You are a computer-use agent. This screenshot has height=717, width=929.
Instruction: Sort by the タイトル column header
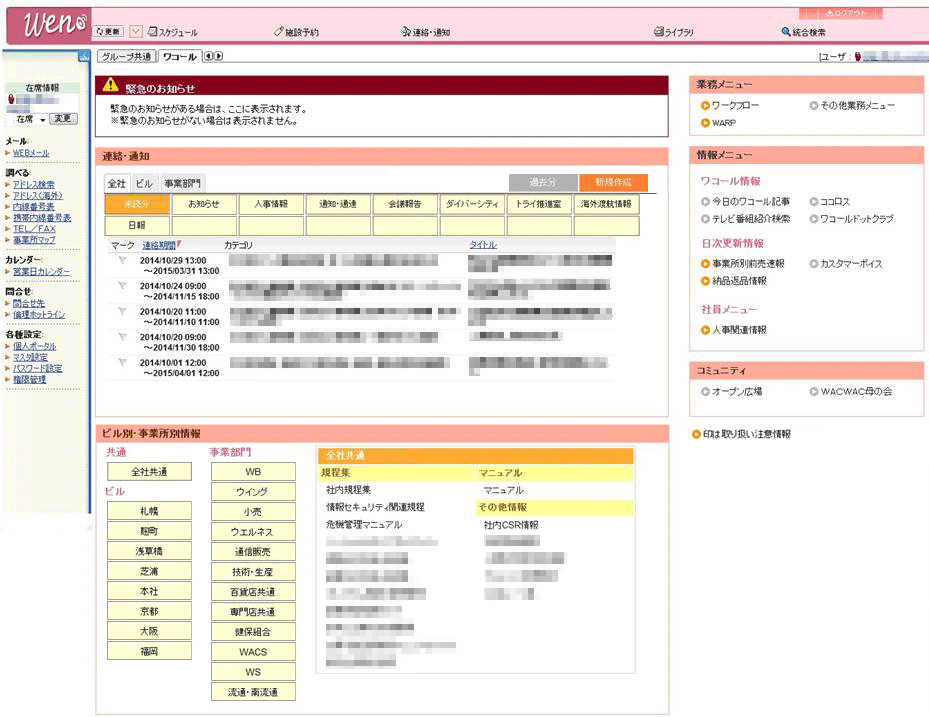click(x=483, y=245)
